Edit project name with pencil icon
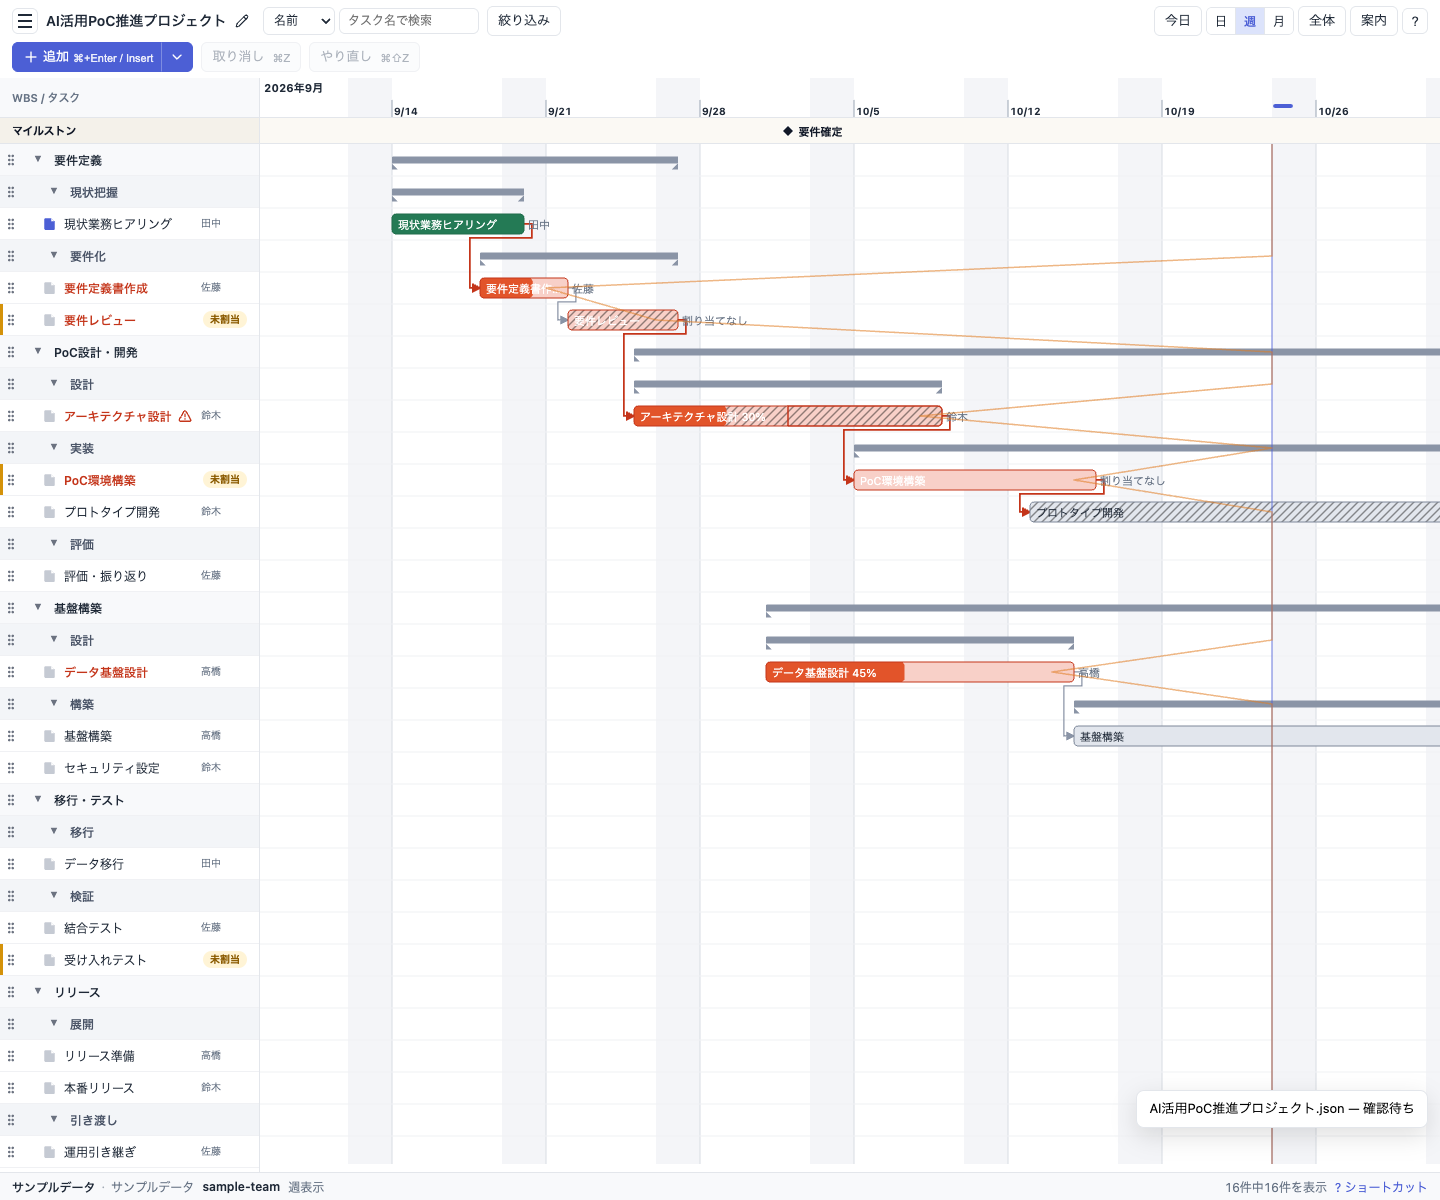Viewport: 1440px width, 1200px height. (x=242, y=21)
